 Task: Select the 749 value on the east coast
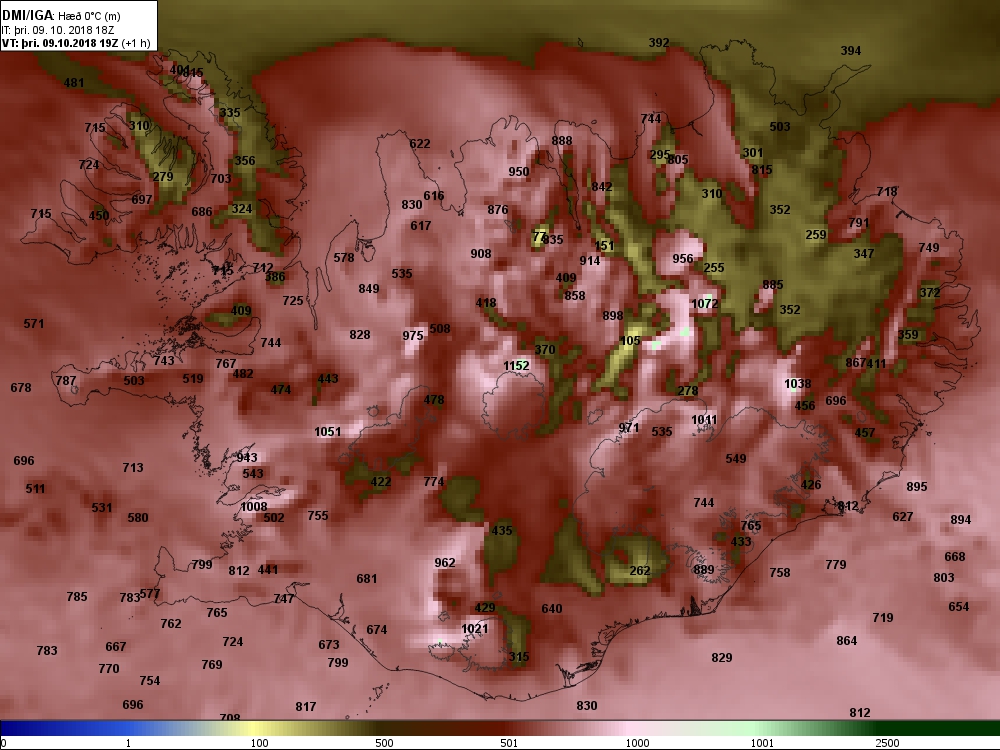(x=929, y=247)
